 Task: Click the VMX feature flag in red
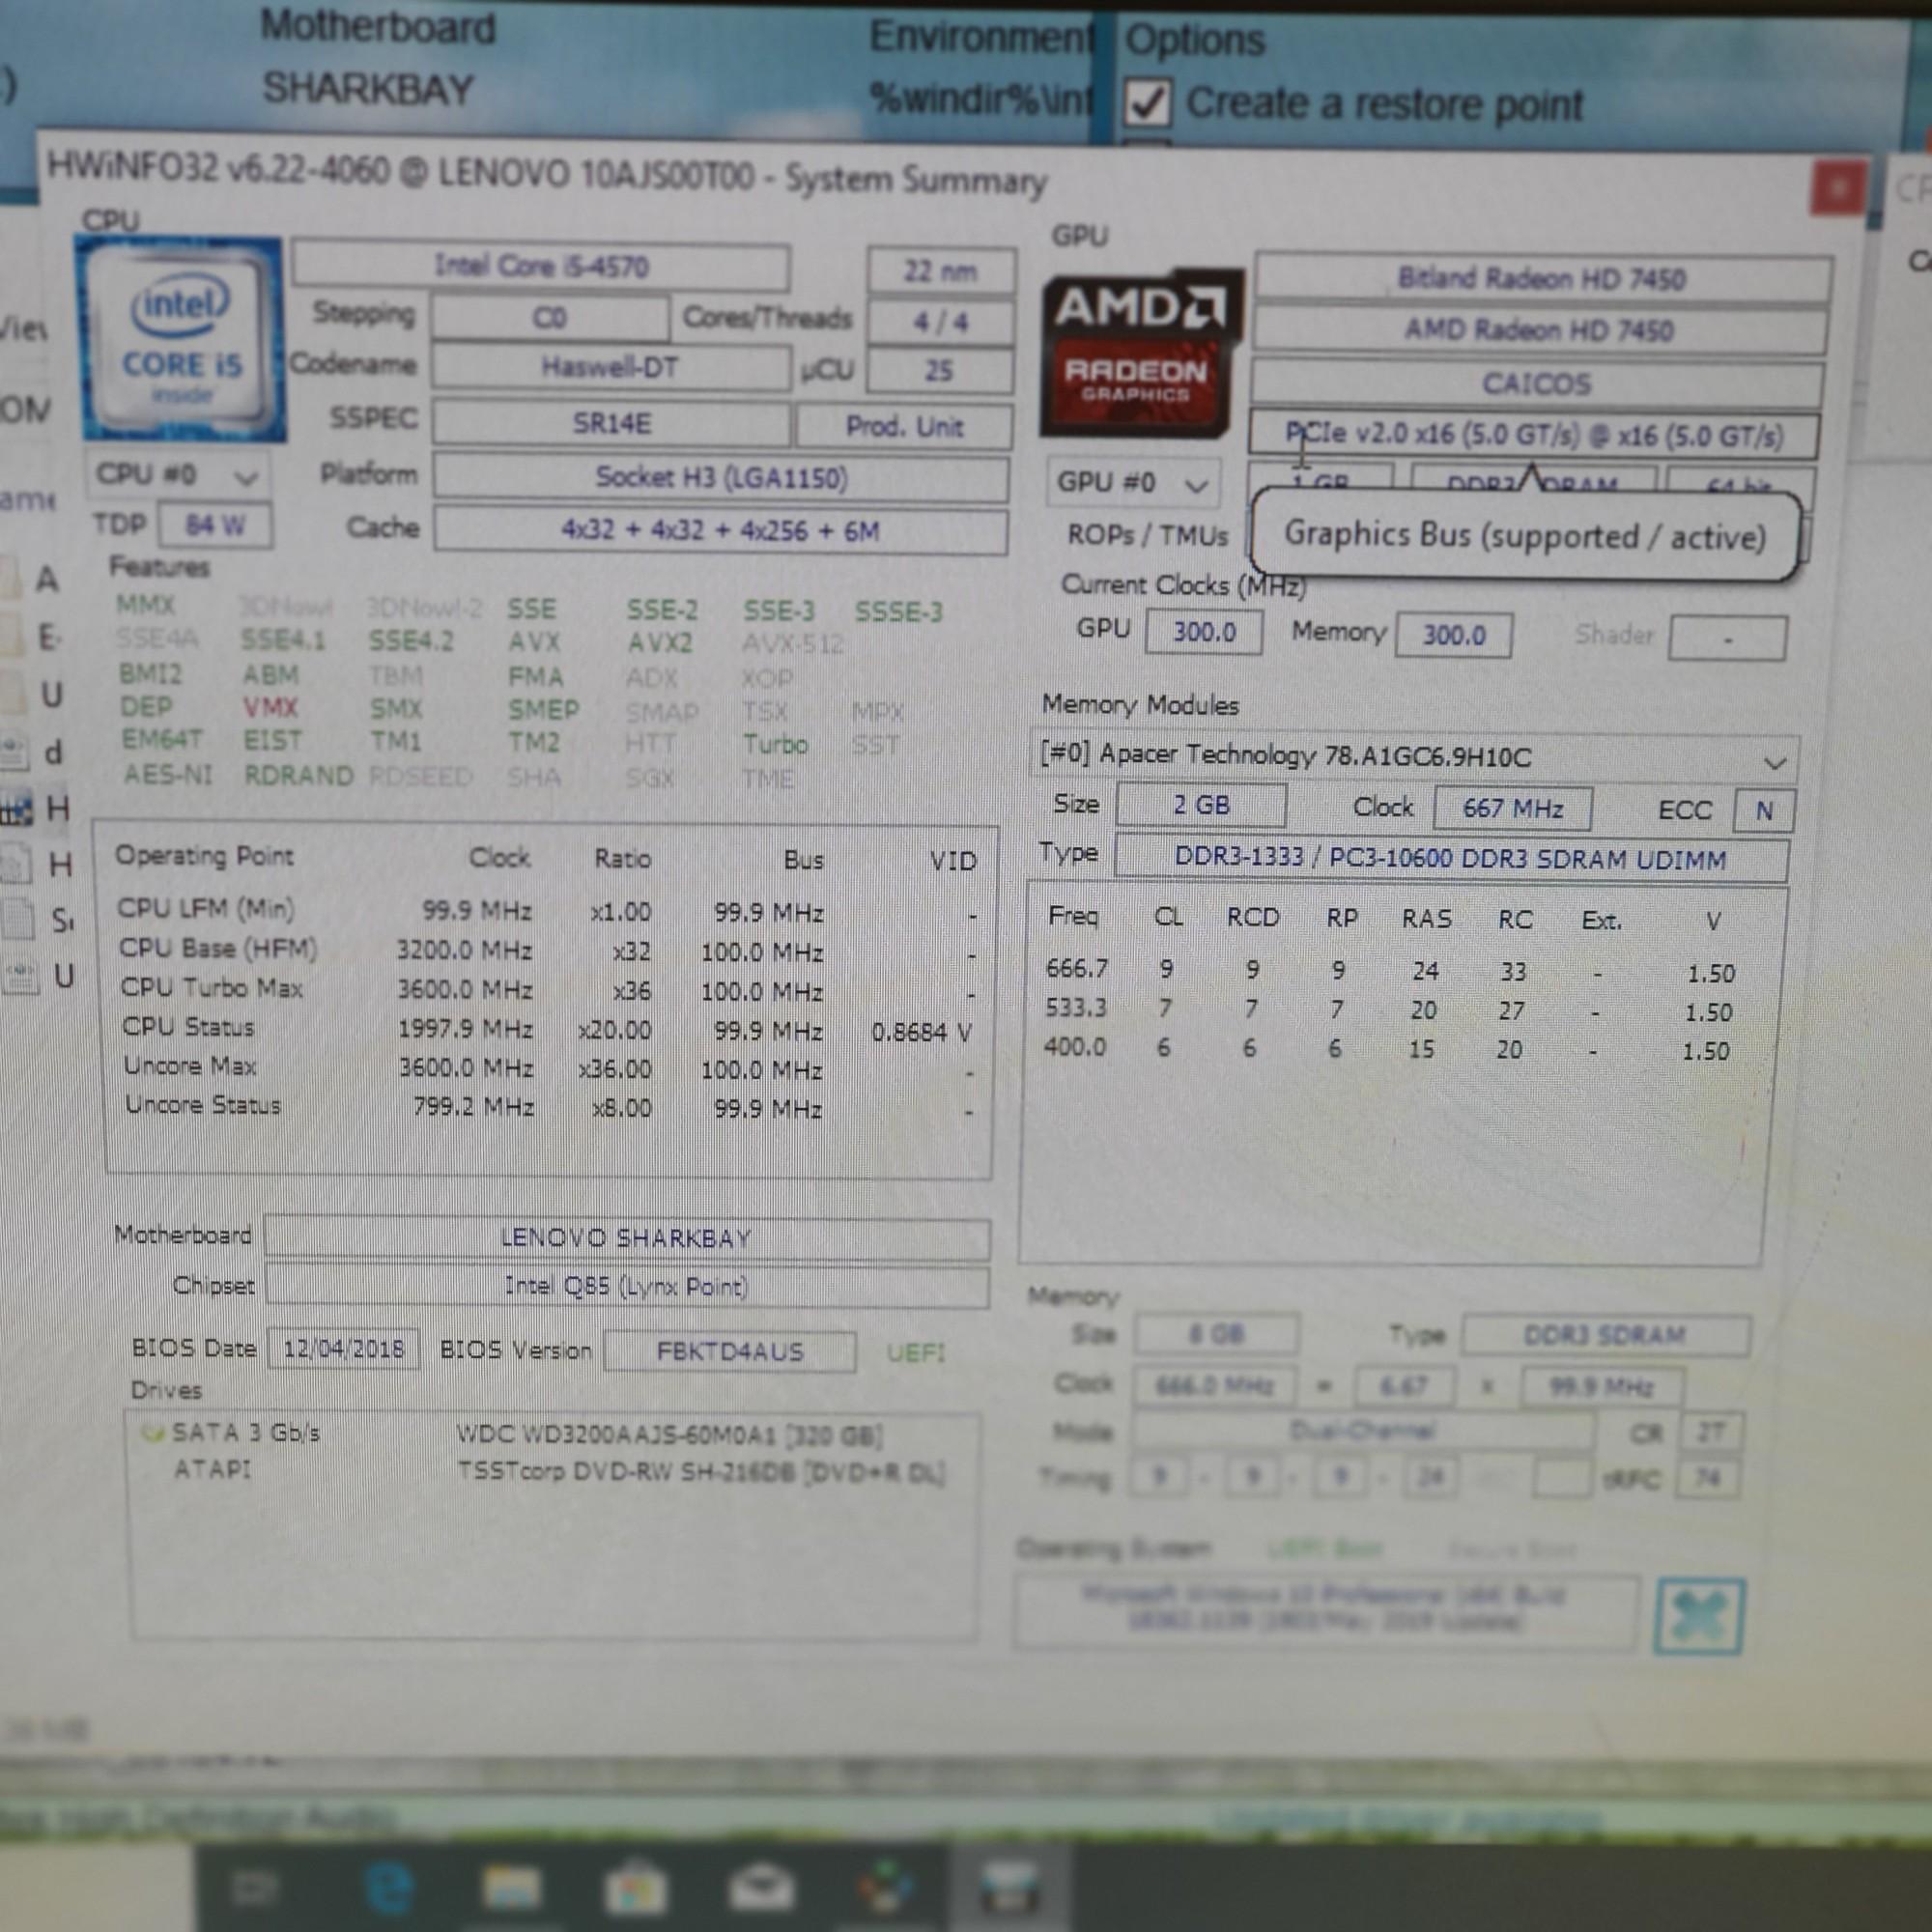(270, 708)
